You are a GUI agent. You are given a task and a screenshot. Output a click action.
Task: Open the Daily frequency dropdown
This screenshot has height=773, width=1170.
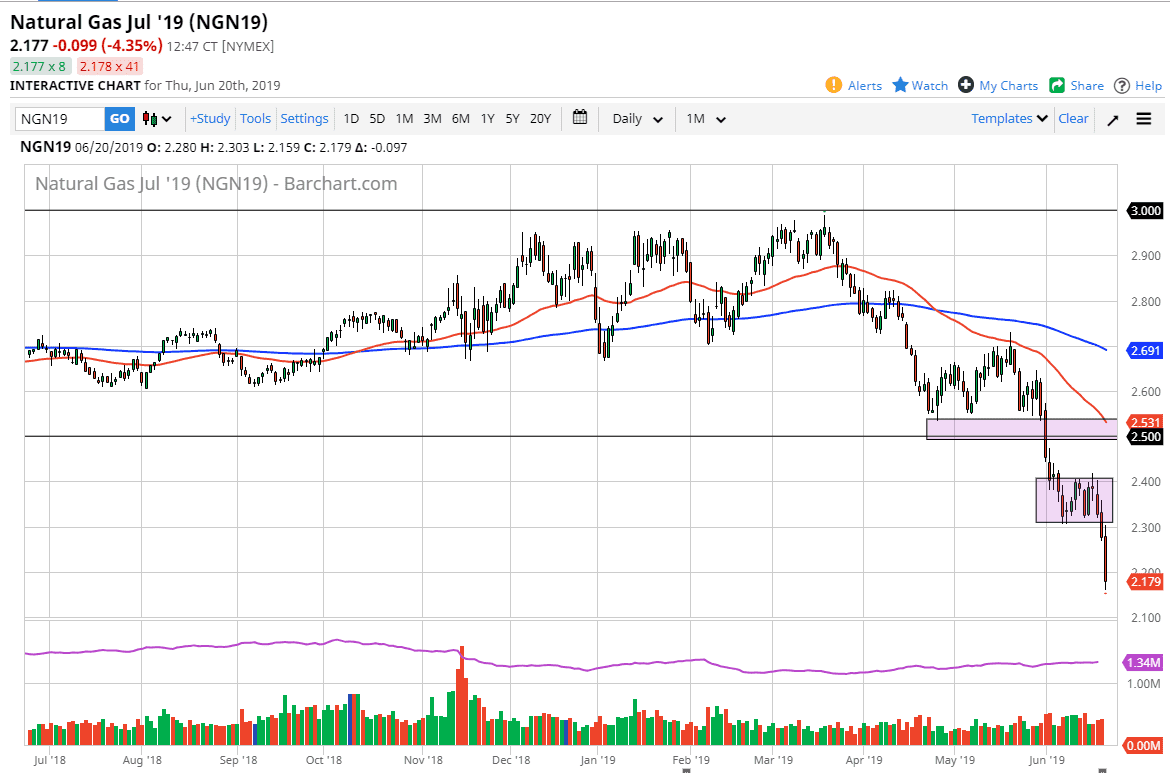tap(637, 119)
